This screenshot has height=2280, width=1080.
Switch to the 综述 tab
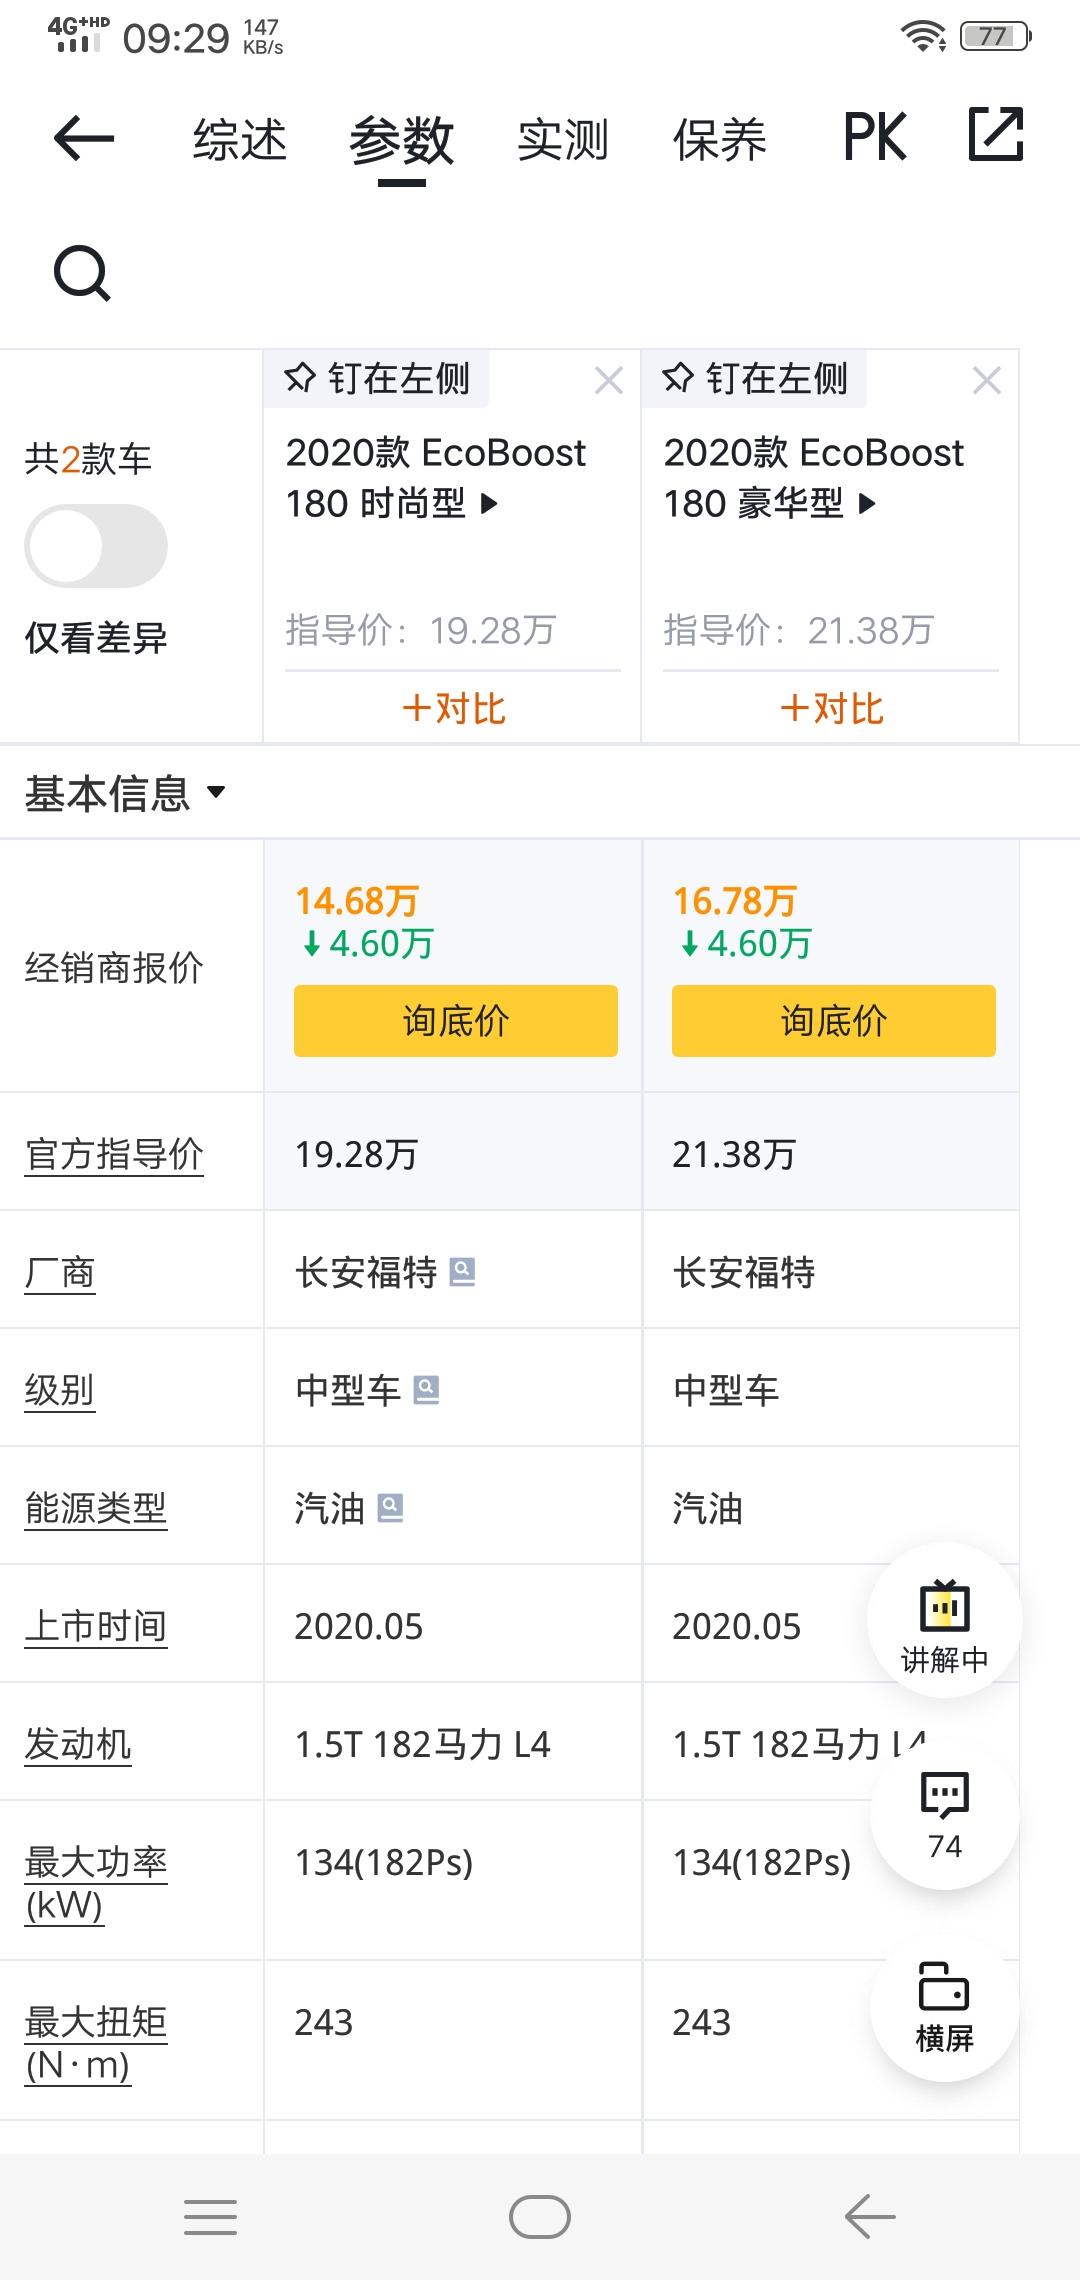[x=240, y=139]
